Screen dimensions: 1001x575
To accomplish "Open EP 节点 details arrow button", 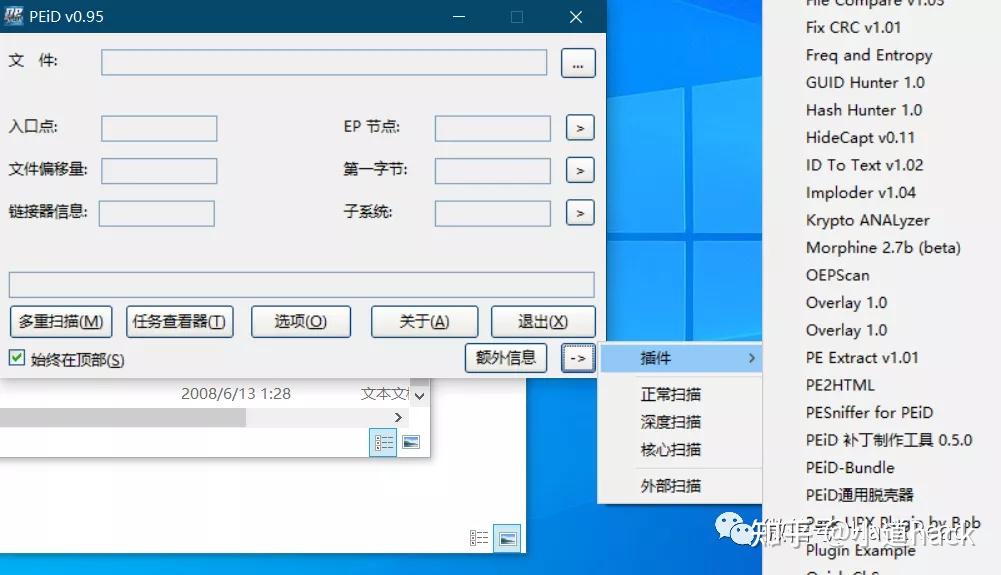I will pyautogui.click(x=580, y=128).
